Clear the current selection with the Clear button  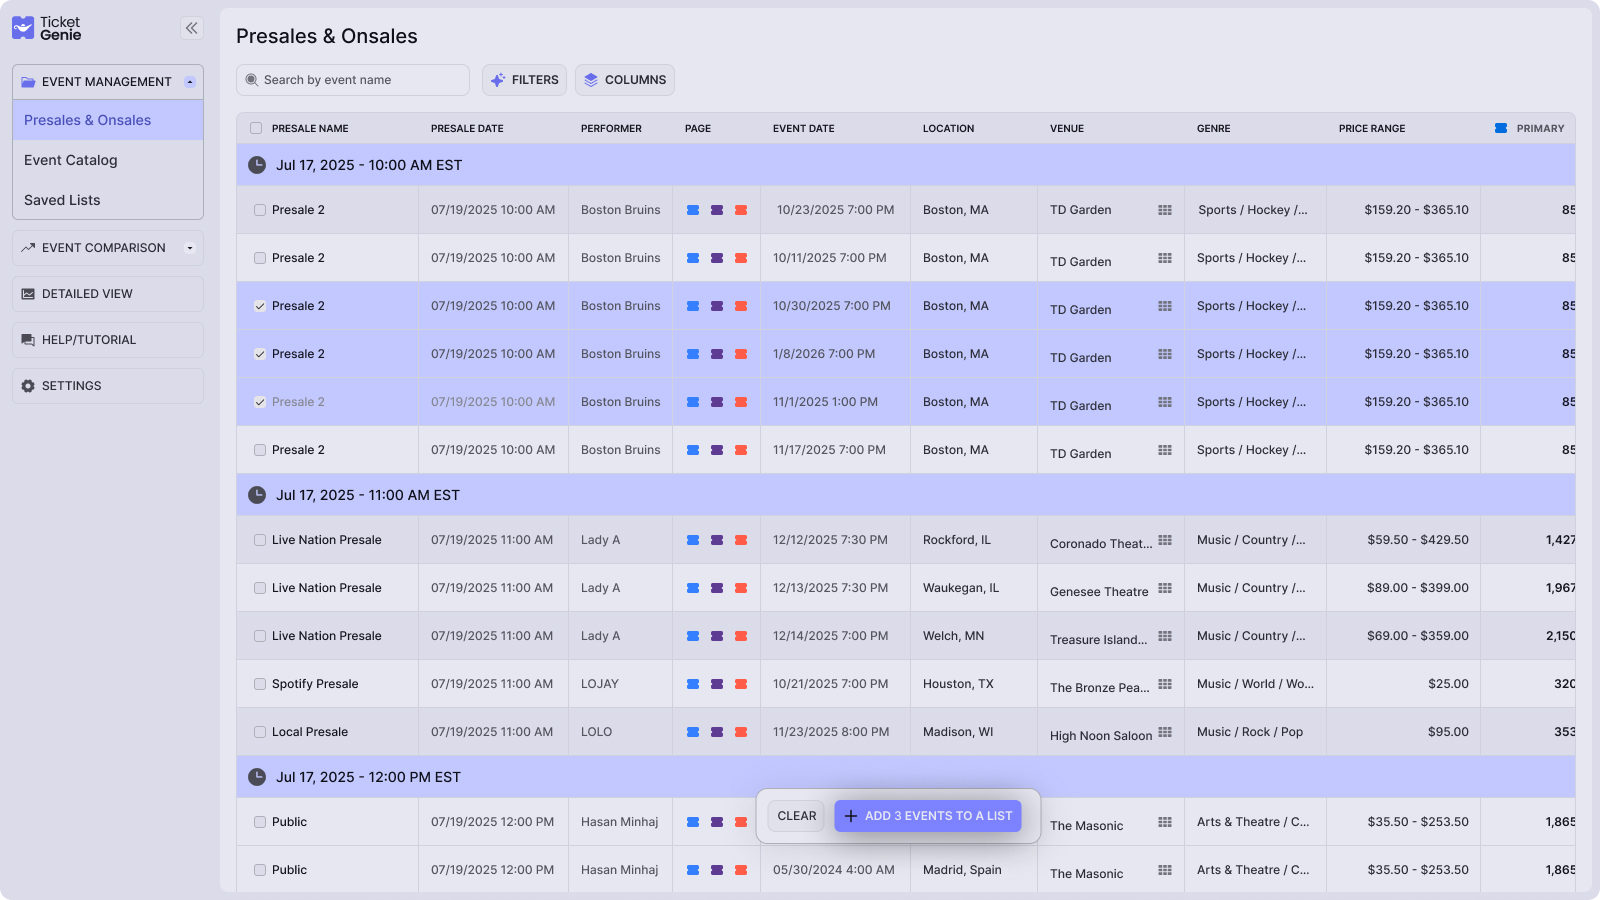point(796,816)
